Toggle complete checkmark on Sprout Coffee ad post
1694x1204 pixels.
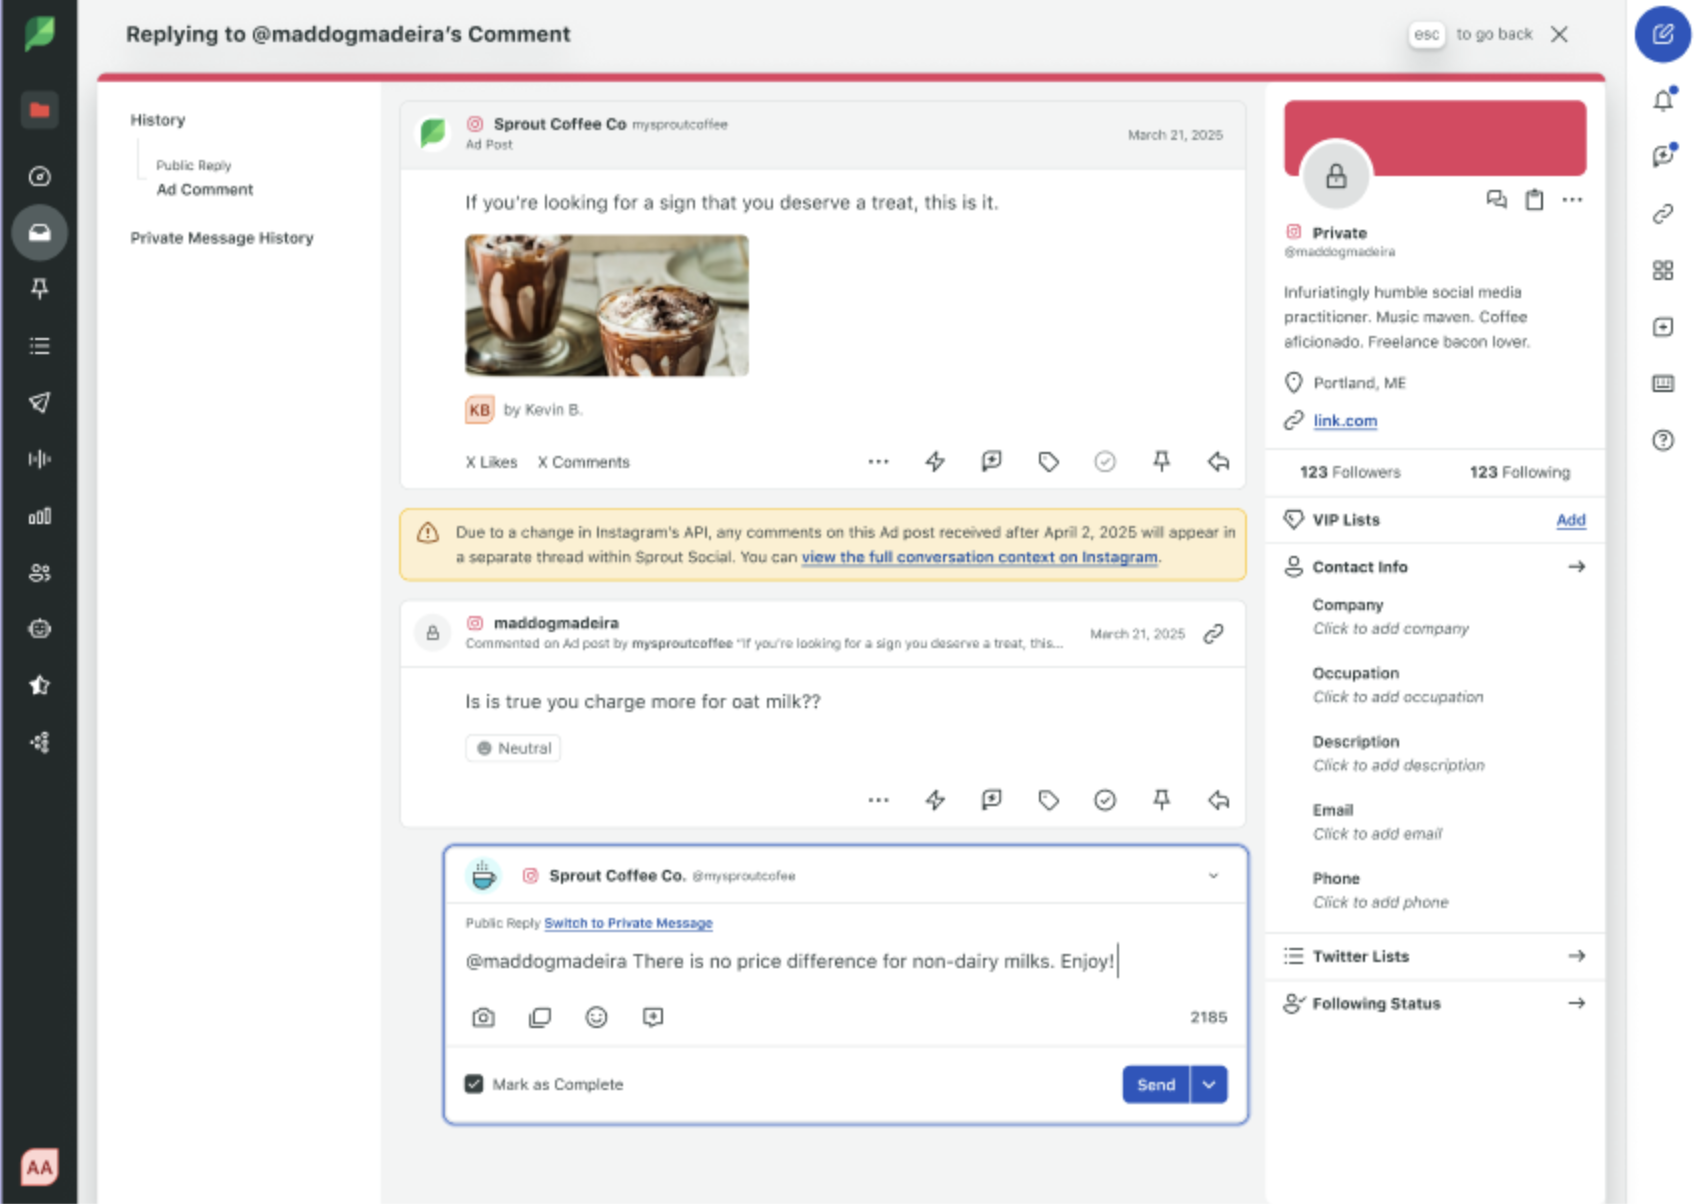[x=1105, y=462]
